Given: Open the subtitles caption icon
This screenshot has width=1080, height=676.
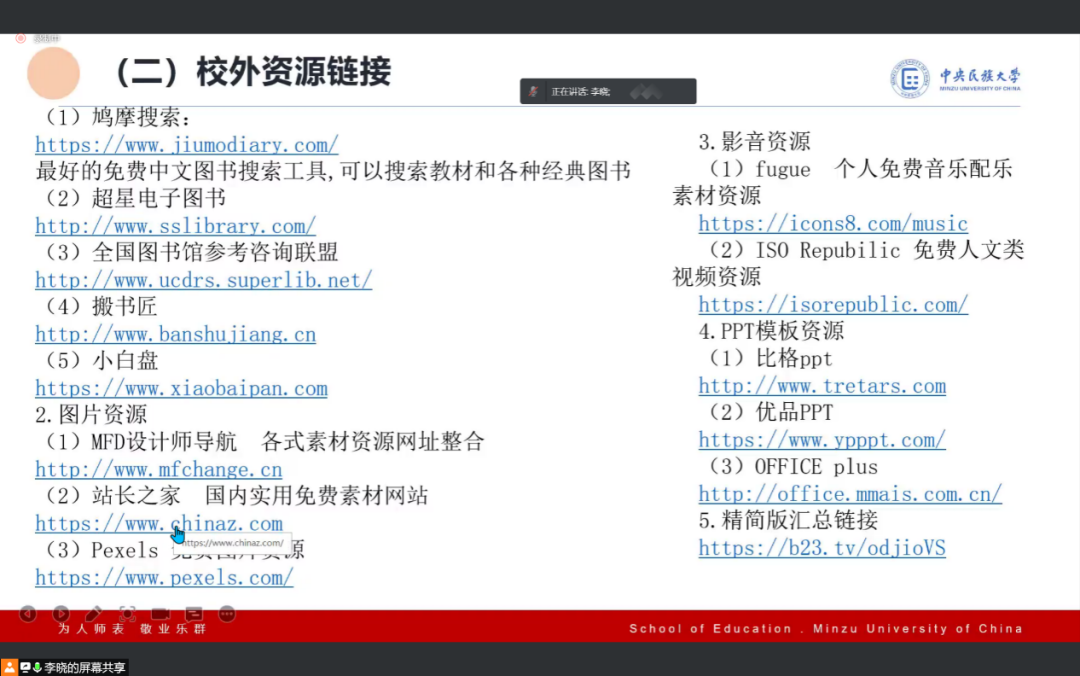Looking at the screenshot, I should tap(194, 613).
